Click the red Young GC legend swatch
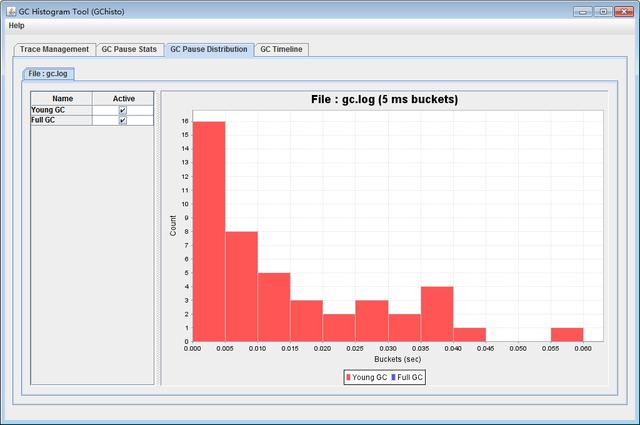Screen dimensions: 640x425 pos(348,377)
